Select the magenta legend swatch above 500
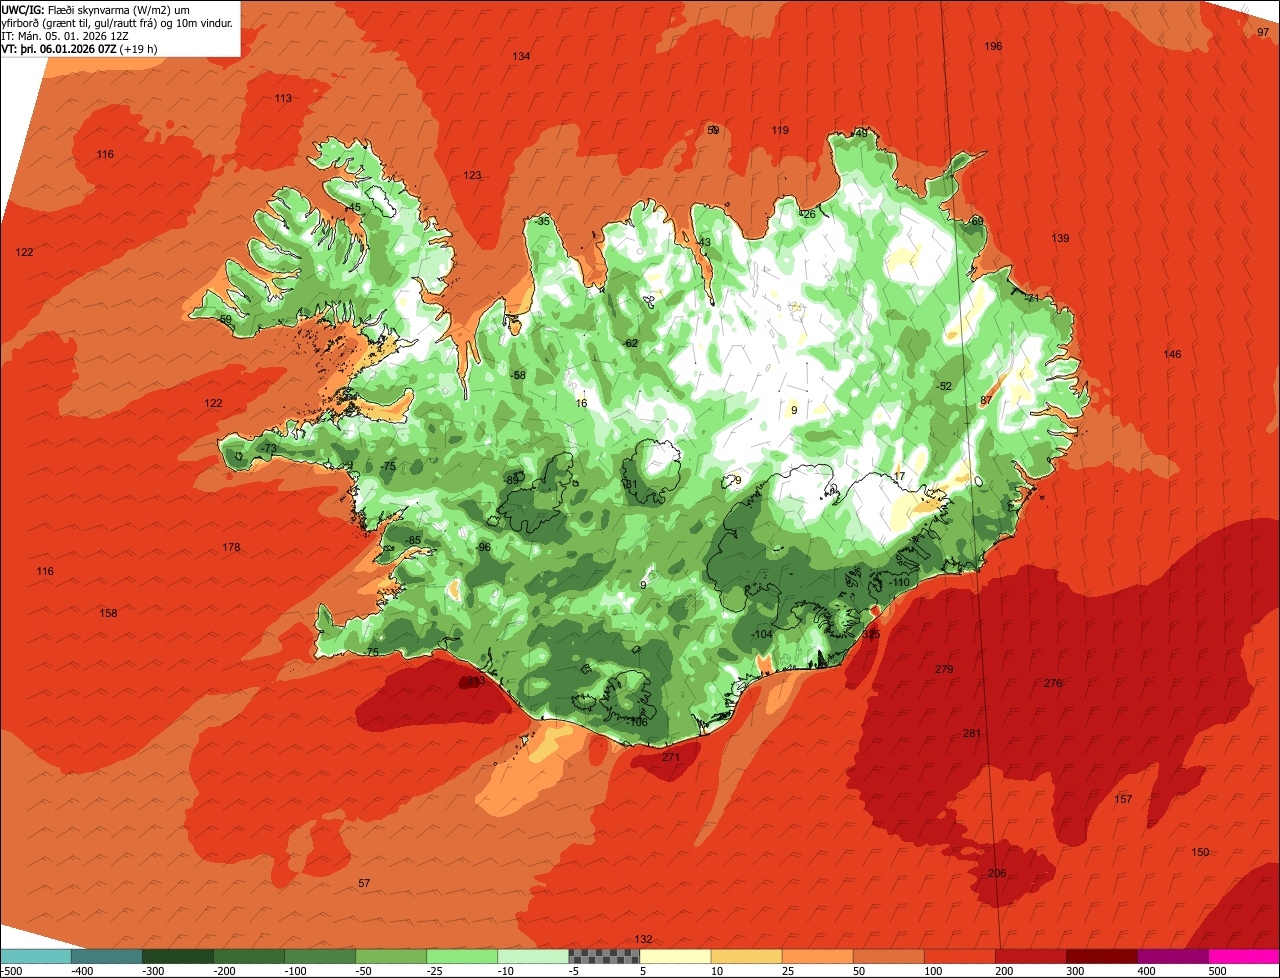The image size is (1280, 978). [1243, 956]
